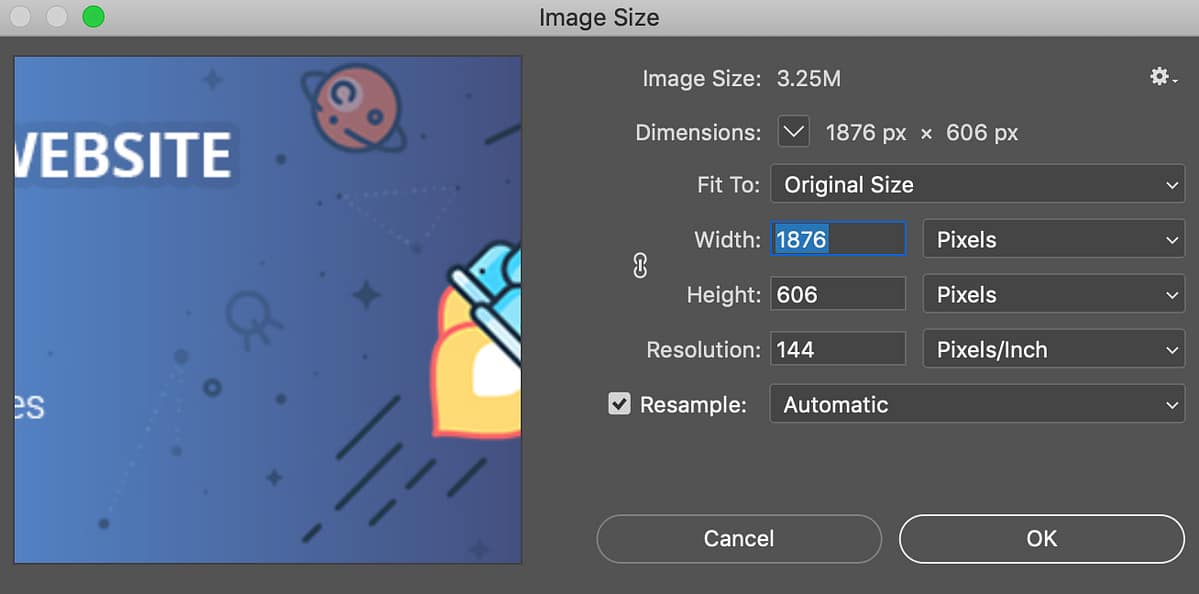1199x594 pixels.
Task: Select the Width value showing 1876
Action: click(837, 239)
